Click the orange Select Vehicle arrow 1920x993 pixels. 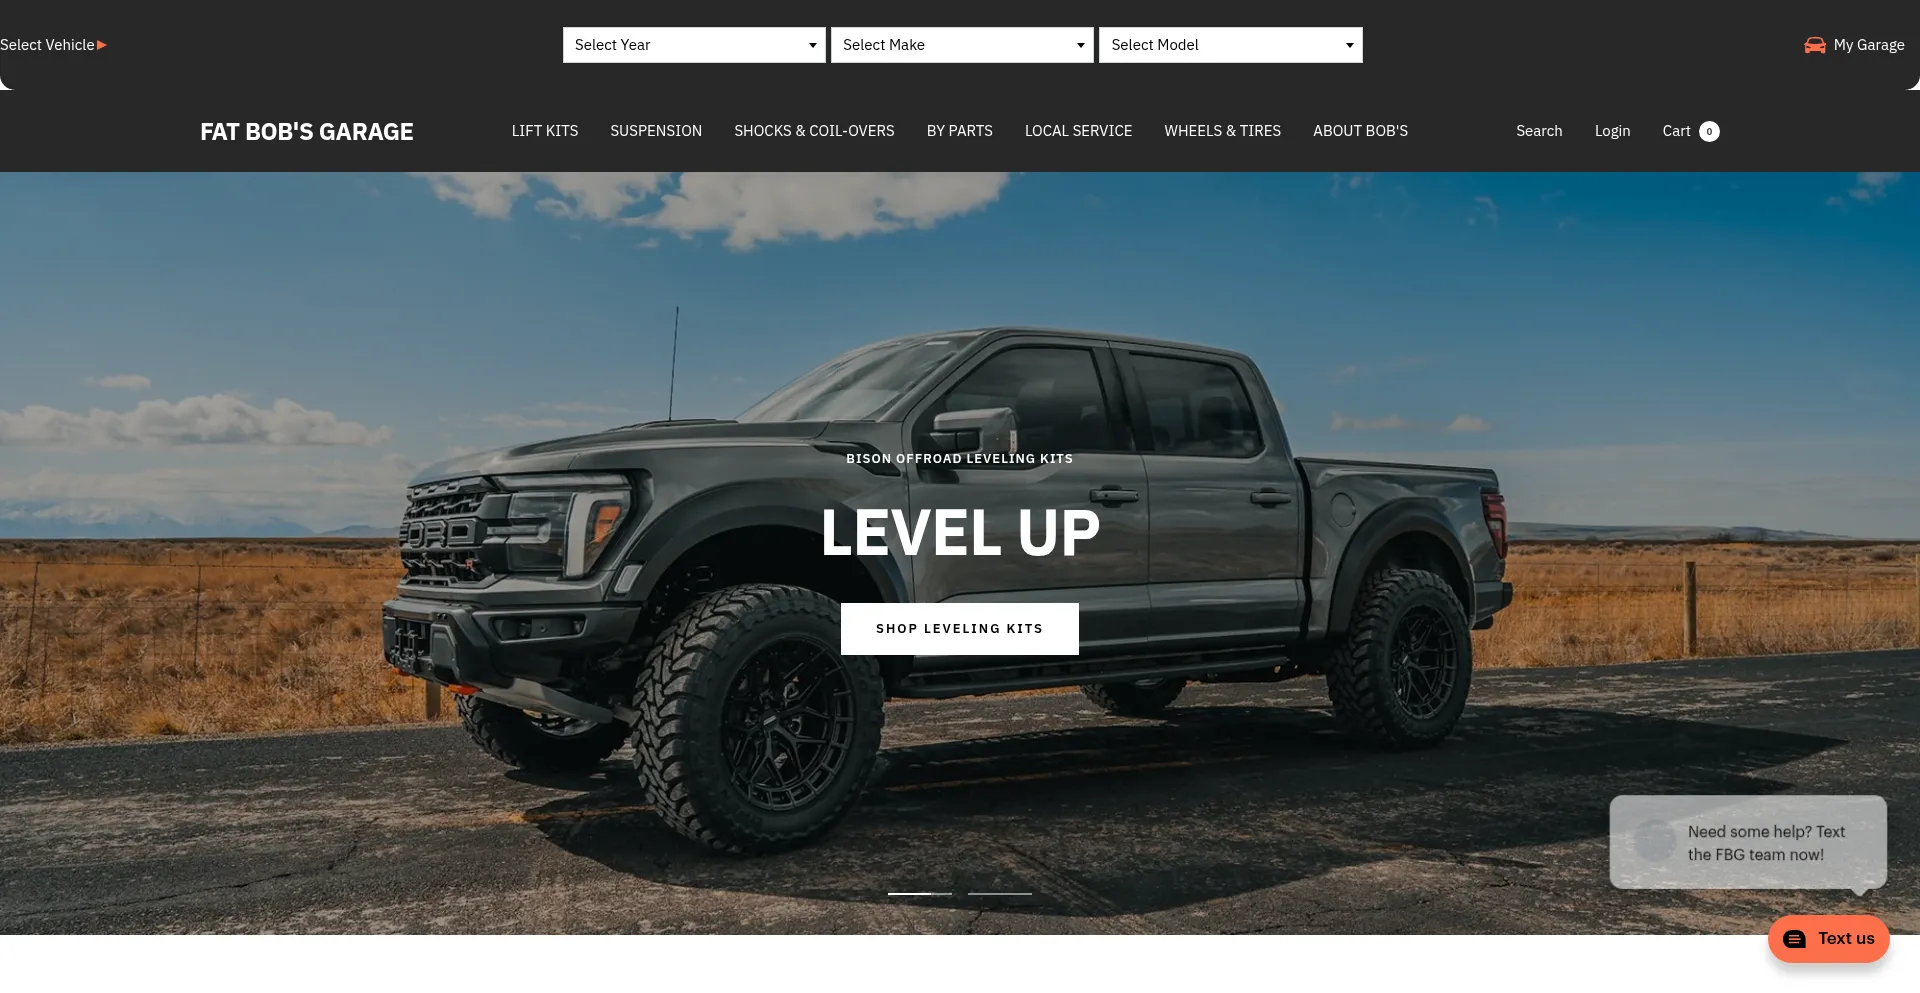(102, 45)
